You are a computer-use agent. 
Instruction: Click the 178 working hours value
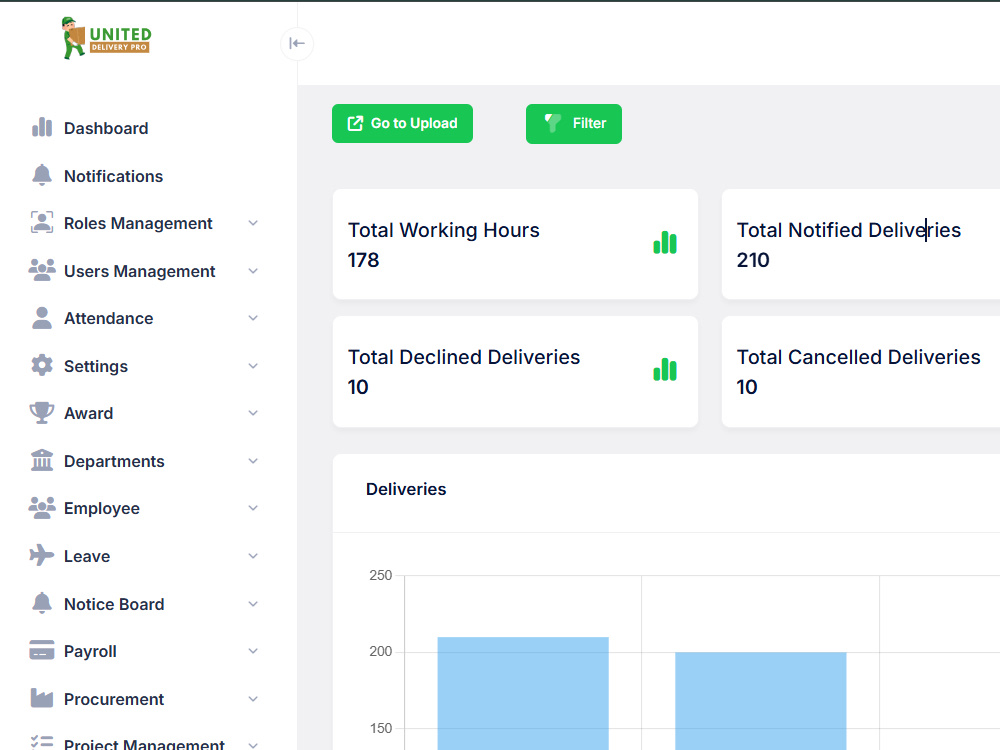364,260
